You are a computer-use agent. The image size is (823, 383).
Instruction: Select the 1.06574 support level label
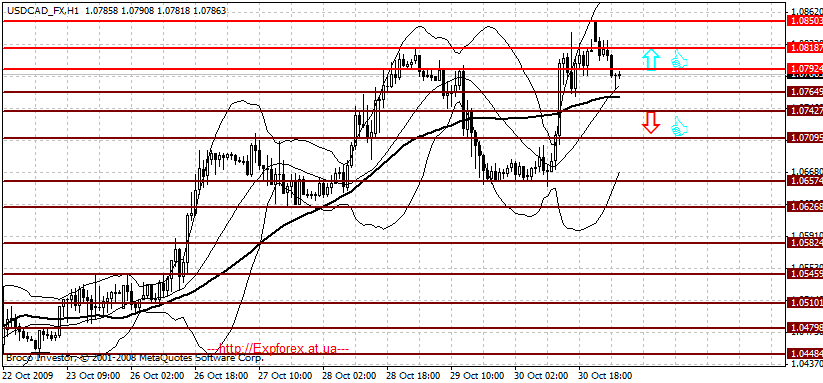pyautogui.click(x=806, y=181)
